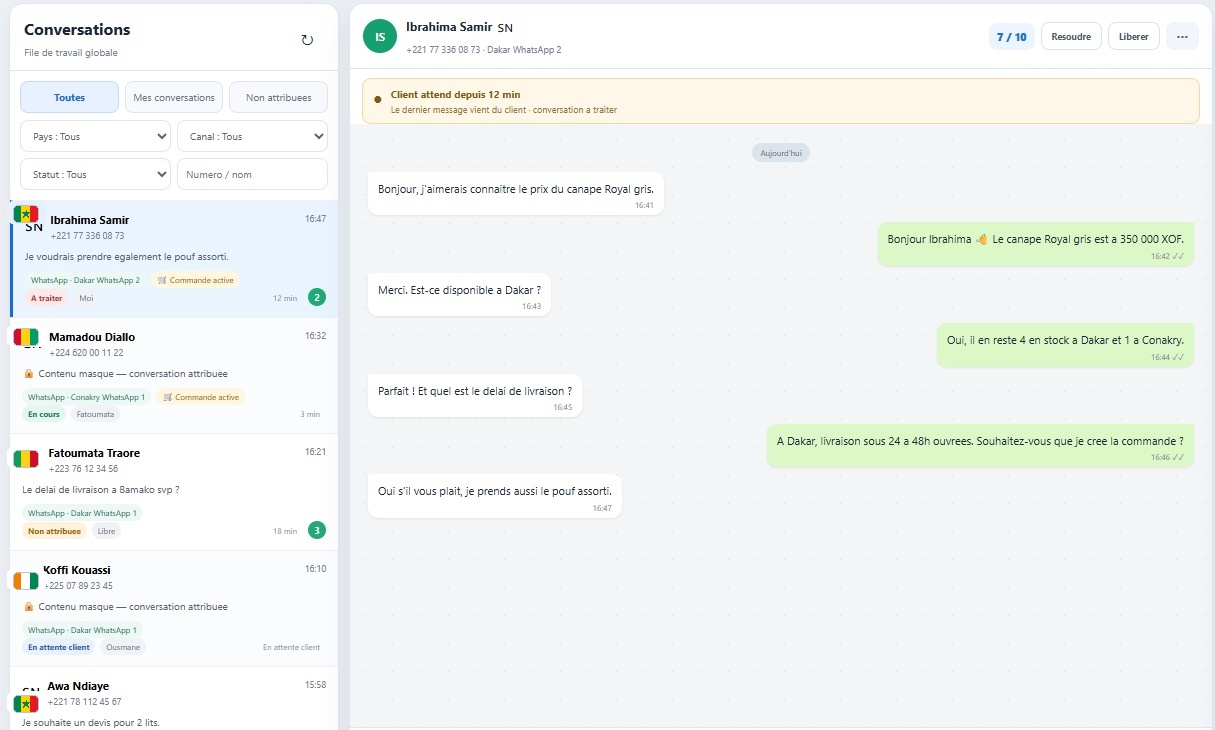Click the lock icon in Mamadou Diallo's preview
Screen dimensions: 1215x730
pyautogui.click(x=29, y=374)
